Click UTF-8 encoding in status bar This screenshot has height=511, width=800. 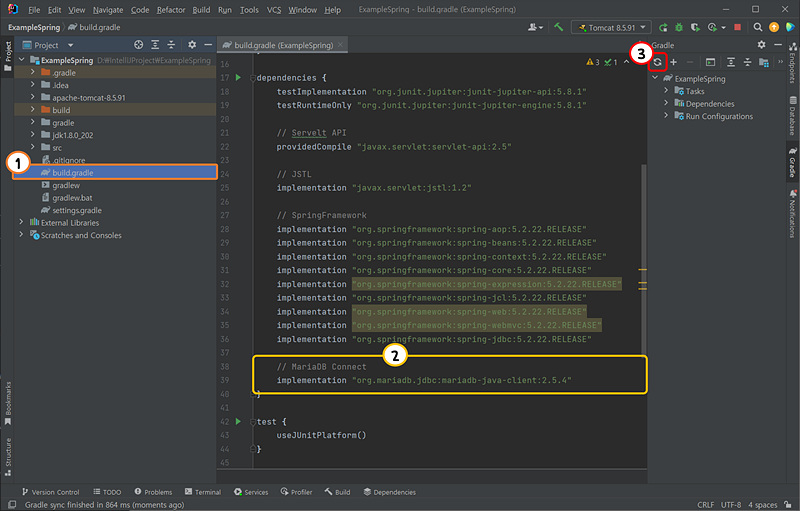[x=731, y=504]
